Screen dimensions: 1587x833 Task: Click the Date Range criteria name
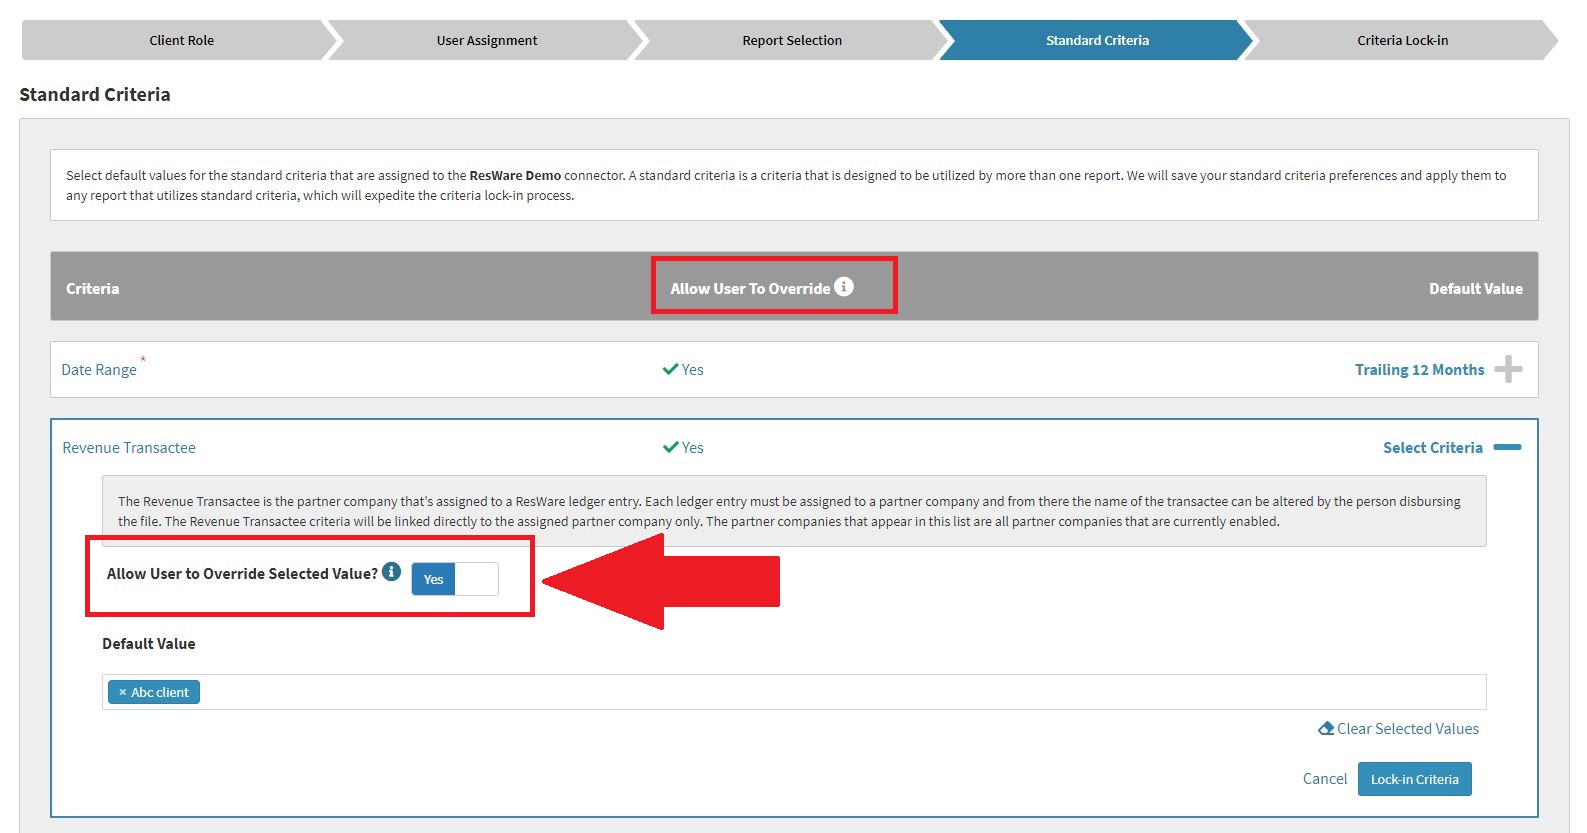coord(99,370)
